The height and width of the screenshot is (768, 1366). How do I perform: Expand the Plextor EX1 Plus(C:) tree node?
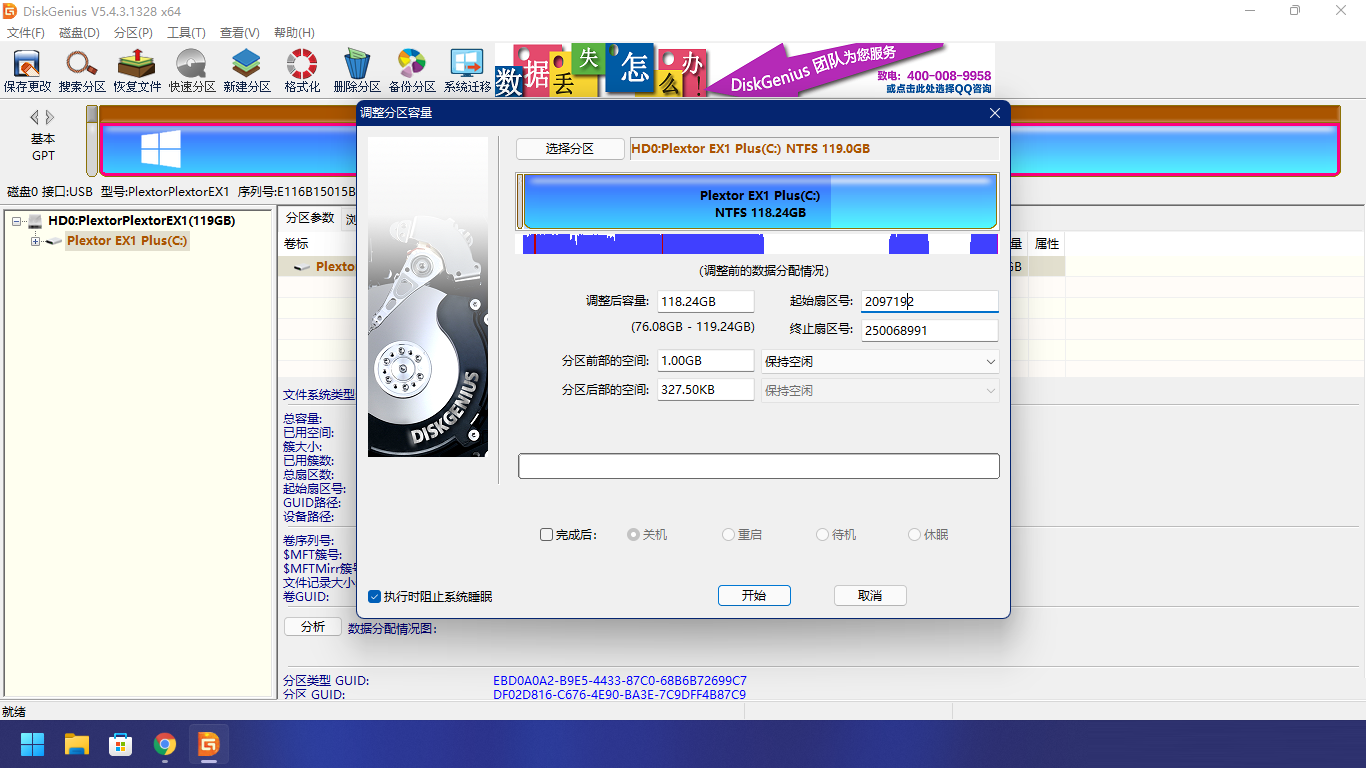click(36, 241)
